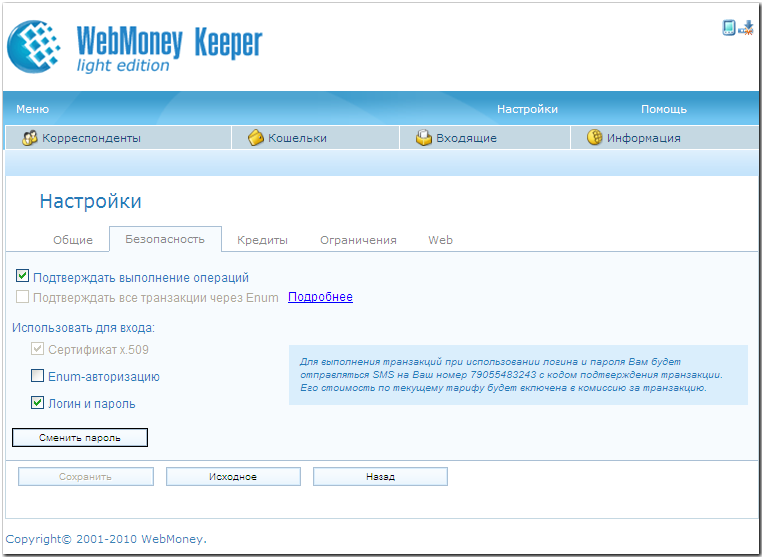Click the Настройки page heading
The height and width of the screenshot is (558, 763).
point(91,201)
